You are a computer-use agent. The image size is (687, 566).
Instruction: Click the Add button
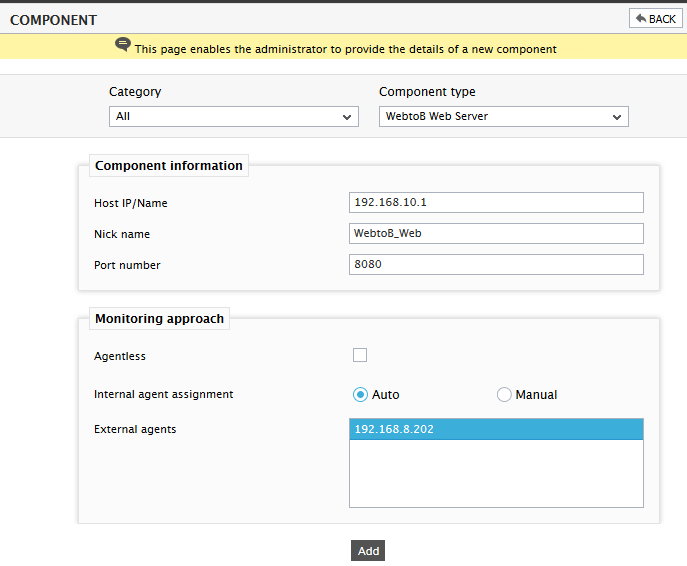point(368,551)
